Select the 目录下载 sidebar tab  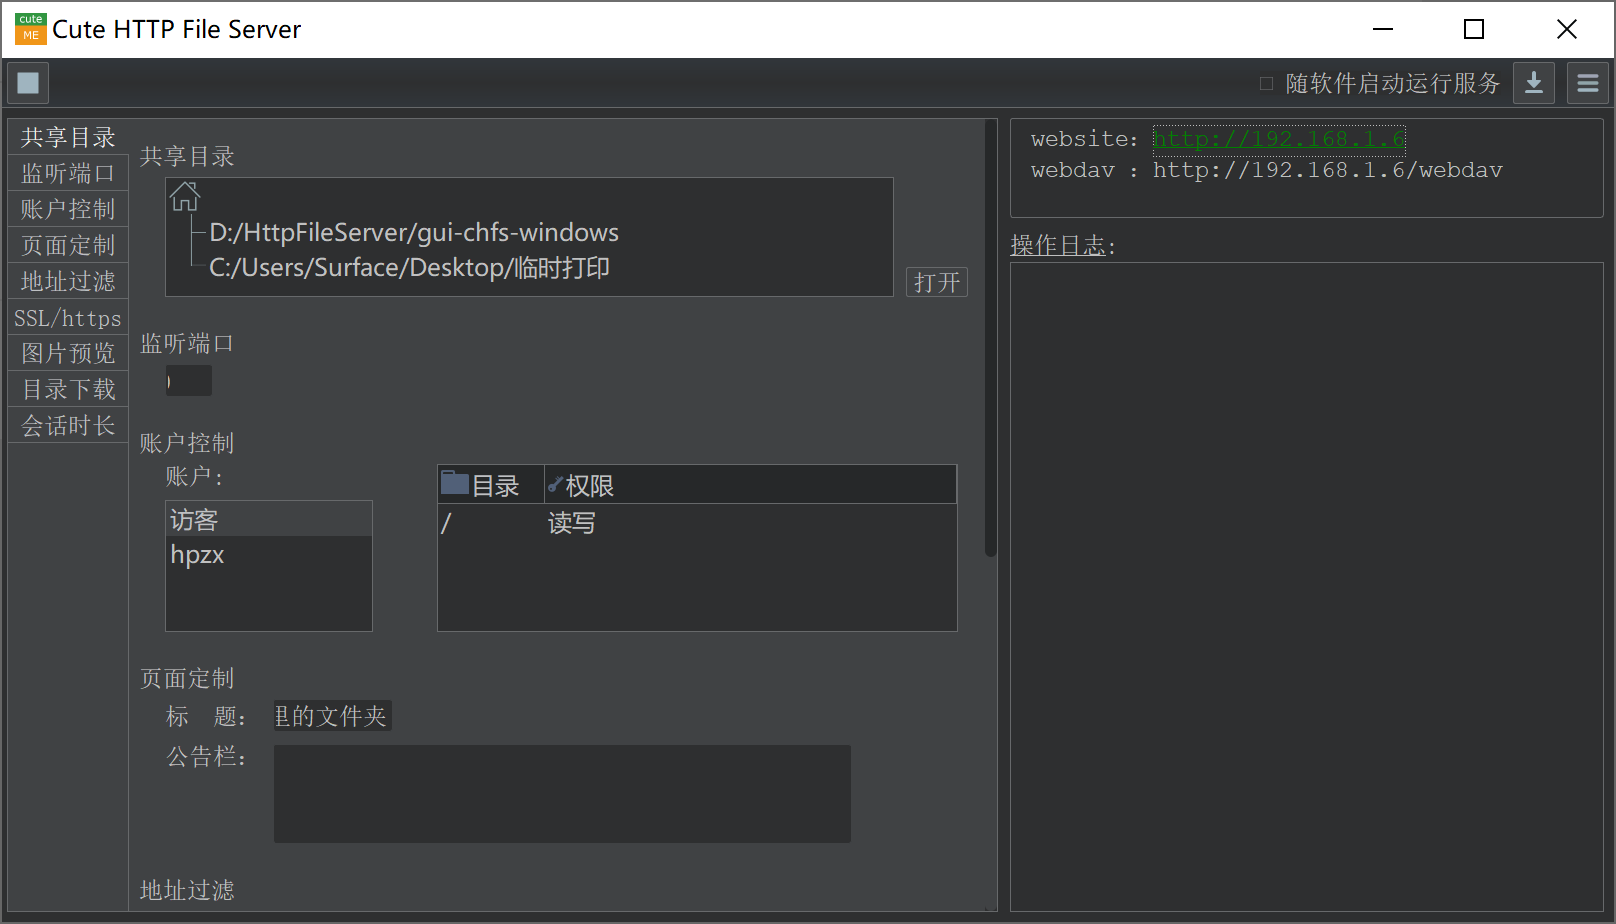[68, 389]
